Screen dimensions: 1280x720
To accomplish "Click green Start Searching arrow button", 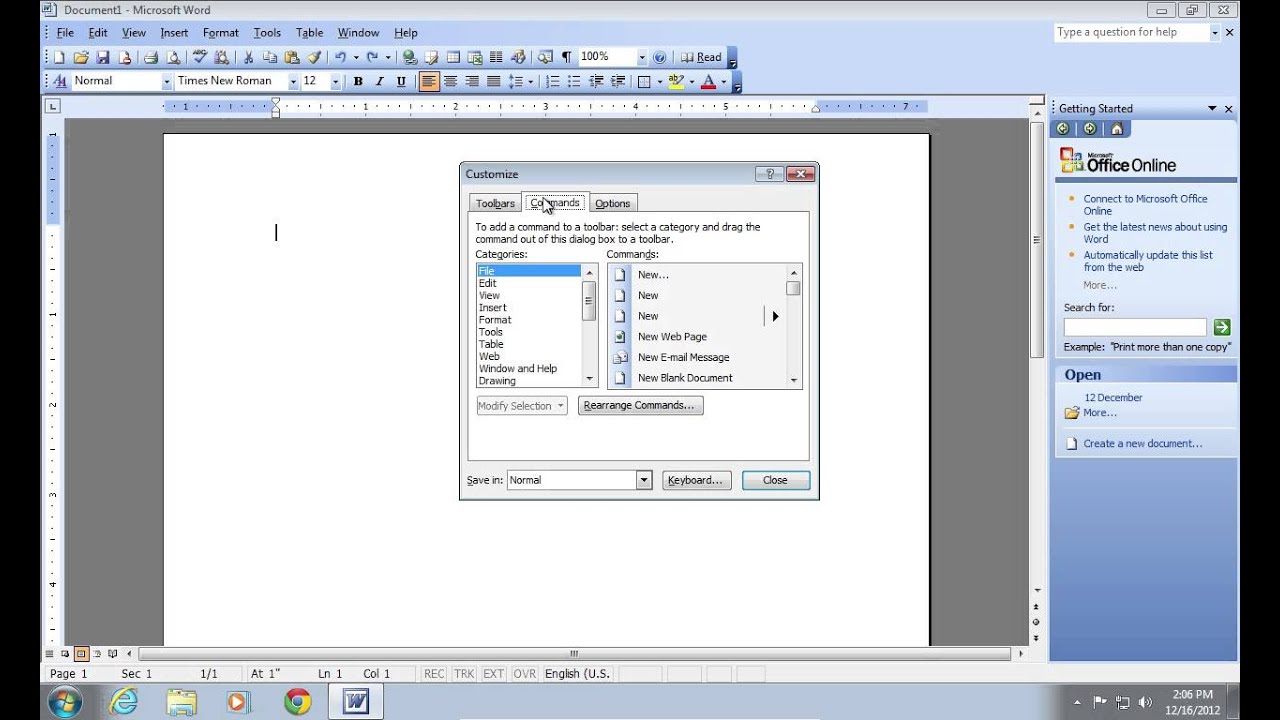I will (1221, 328).
